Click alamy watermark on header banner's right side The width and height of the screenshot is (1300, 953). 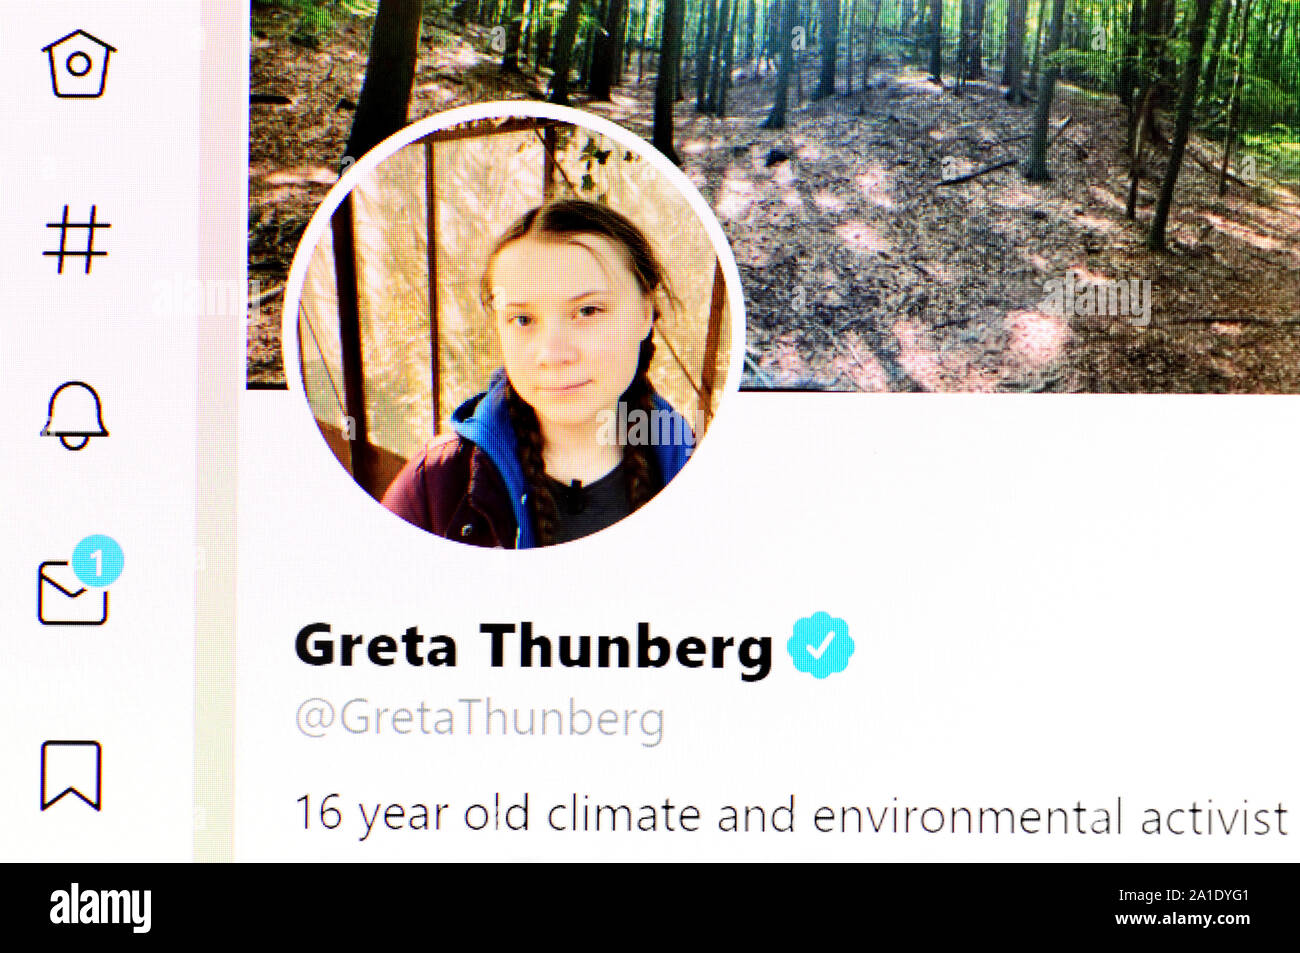(1095, 299)
